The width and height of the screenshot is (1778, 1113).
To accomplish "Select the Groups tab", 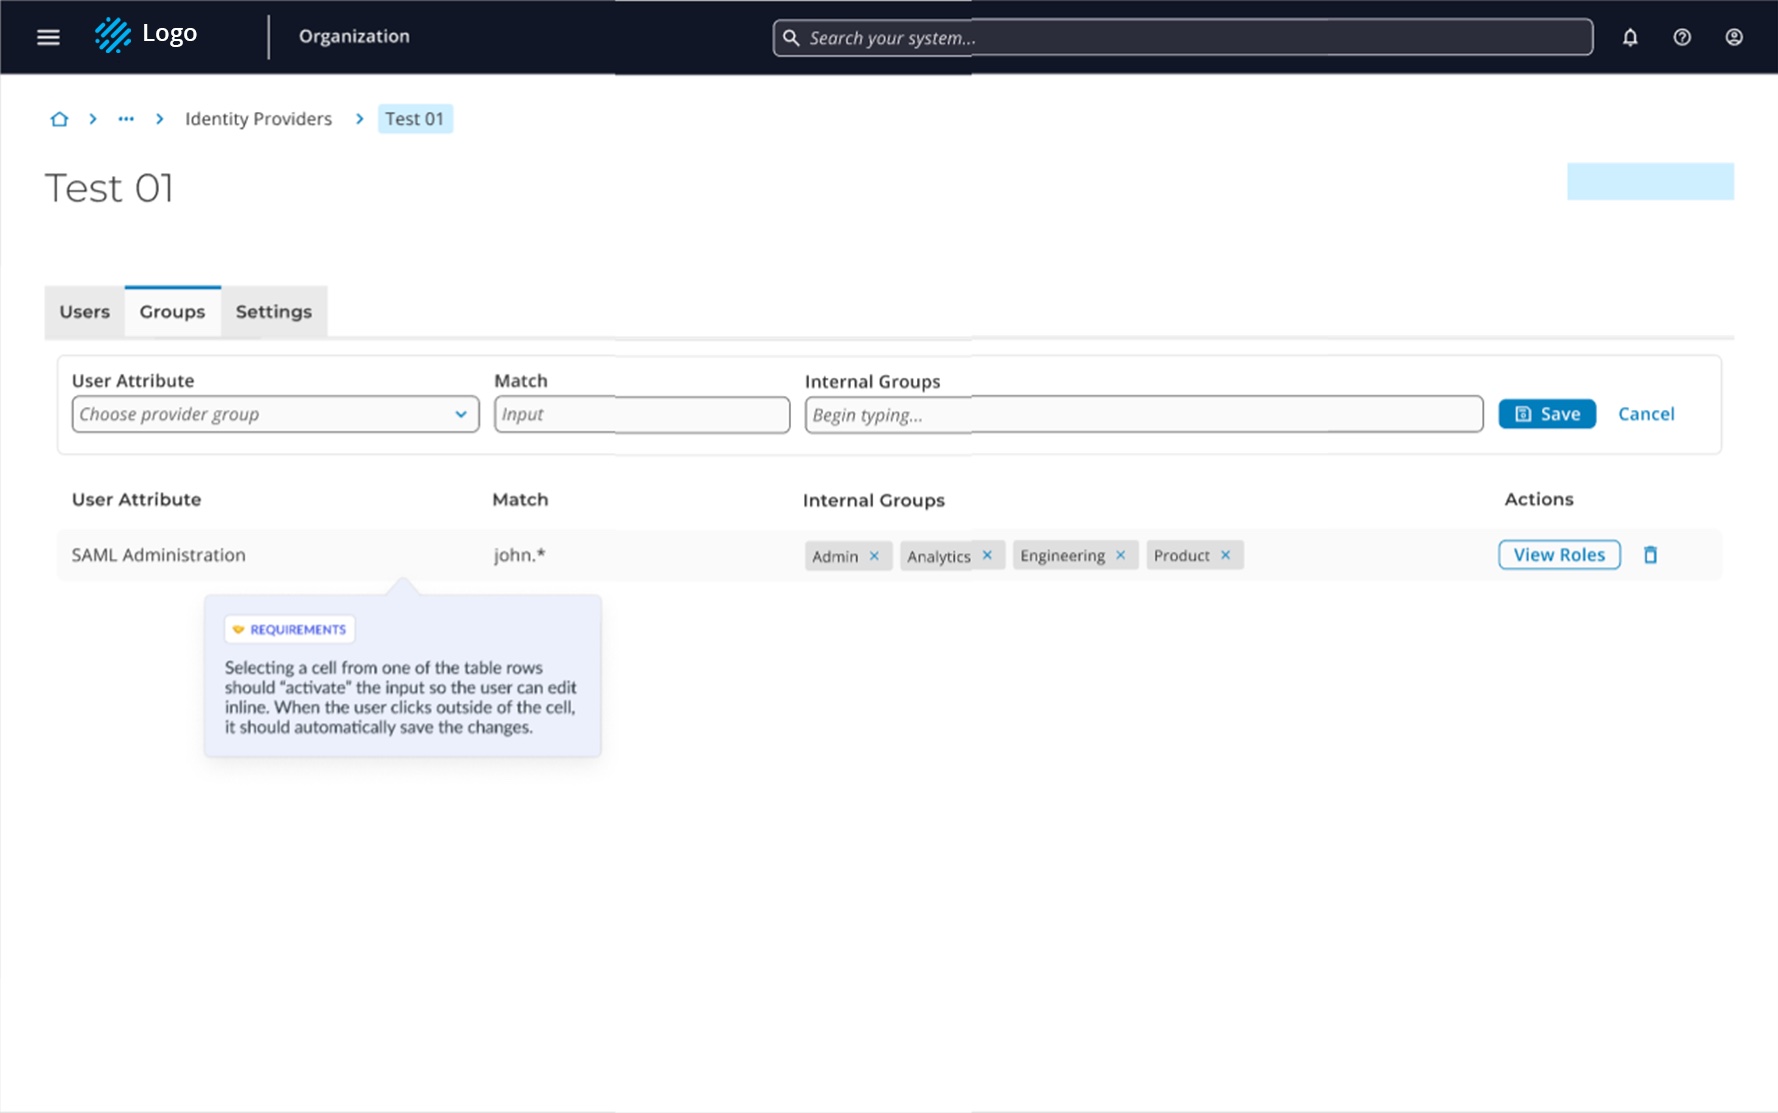I will [x=172, y=311].
